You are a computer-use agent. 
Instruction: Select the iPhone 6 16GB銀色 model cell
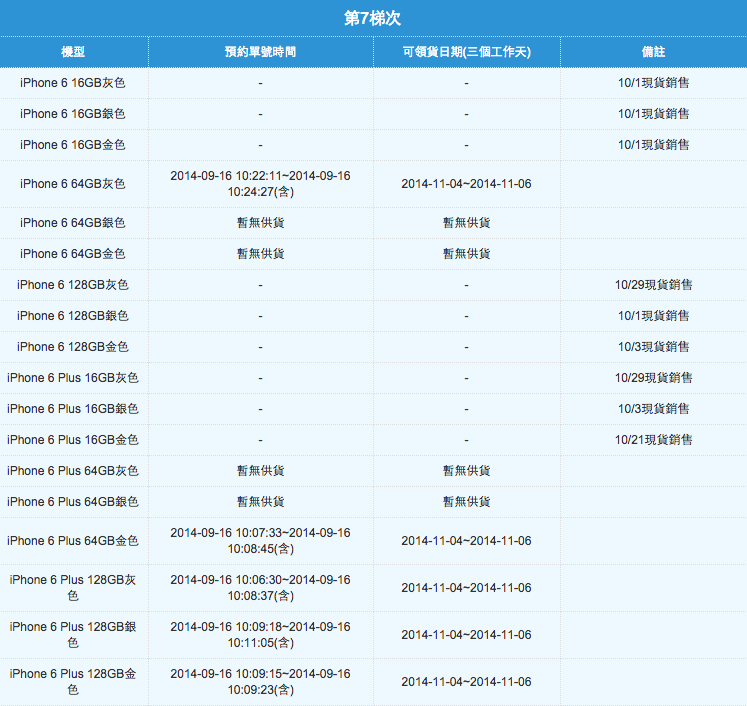pos(72,114)
